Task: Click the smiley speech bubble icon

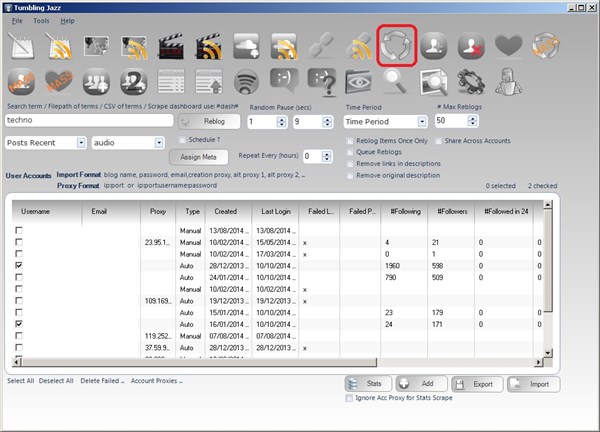Action: click(284, 80)
